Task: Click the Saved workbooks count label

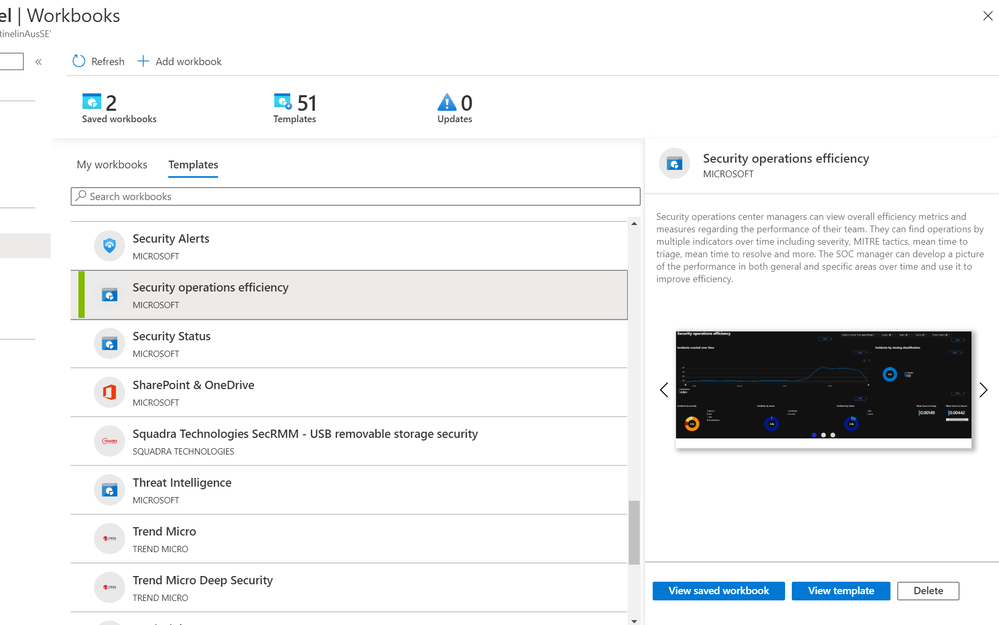Action: tap(119, 119)
